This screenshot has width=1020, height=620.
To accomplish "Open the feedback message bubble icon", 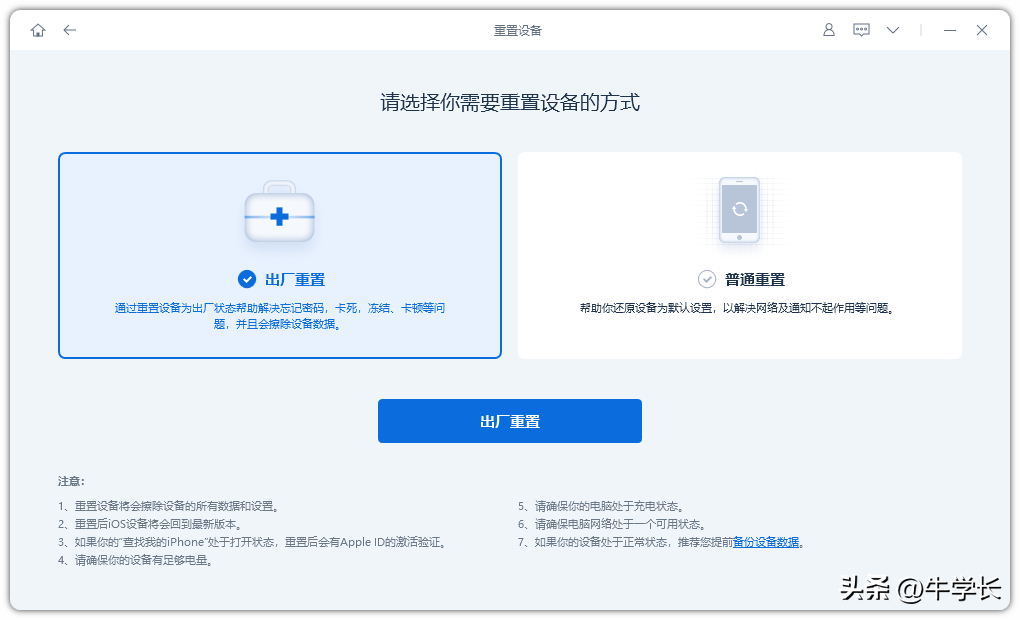I will pos(861,30).
